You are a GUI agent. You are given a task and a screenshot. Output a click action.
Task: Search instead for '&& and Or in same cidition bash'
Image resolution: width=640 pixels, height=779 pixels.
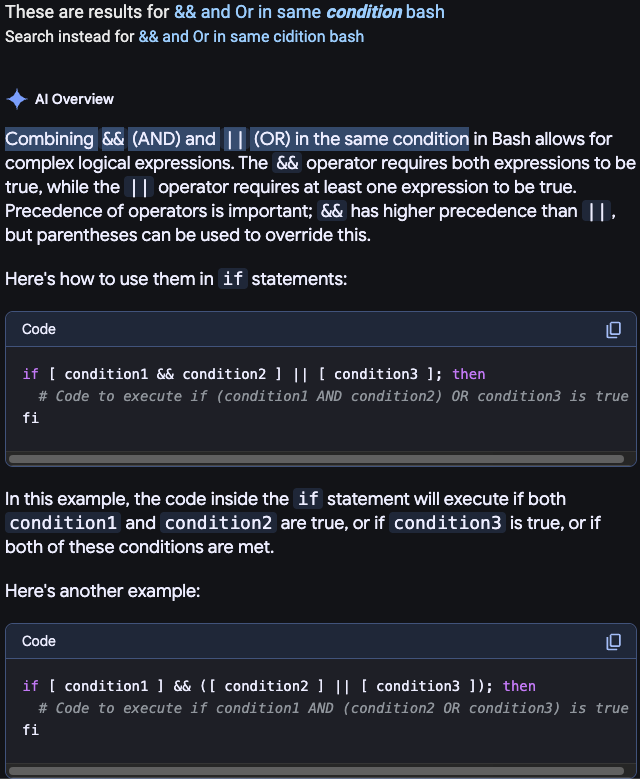click(251, 36)
